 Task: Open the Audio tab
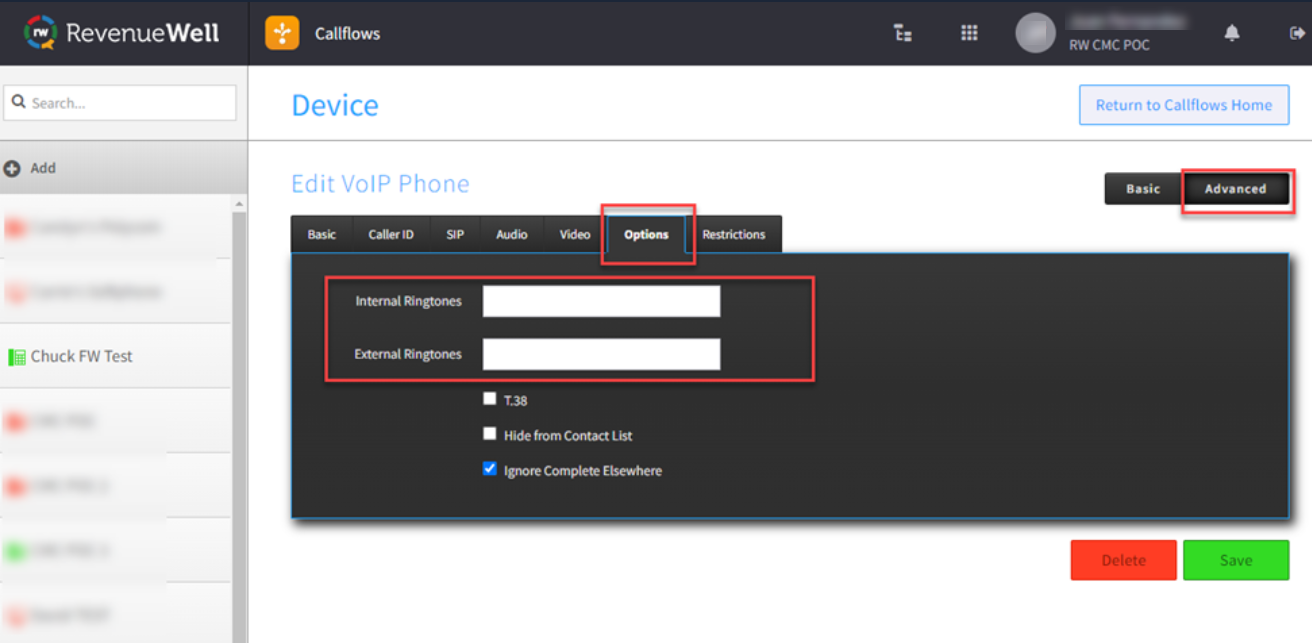tap(512, 234)
